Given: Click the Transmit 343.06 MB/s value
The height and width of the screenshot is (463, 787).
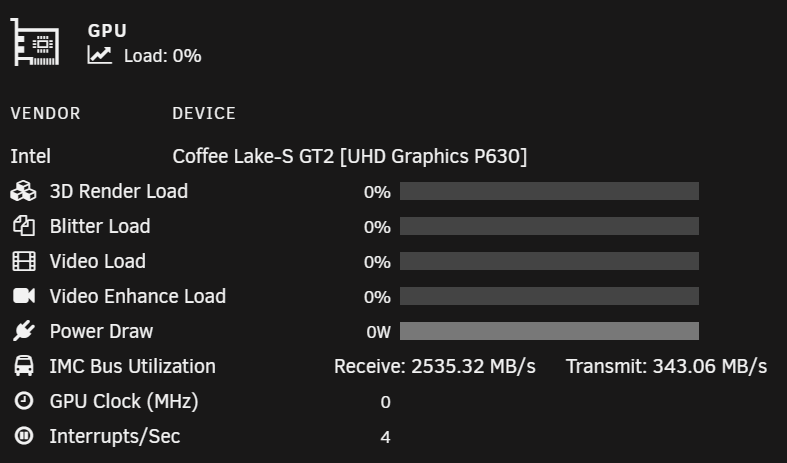Looking at the screenshot, I should [667, 367].
